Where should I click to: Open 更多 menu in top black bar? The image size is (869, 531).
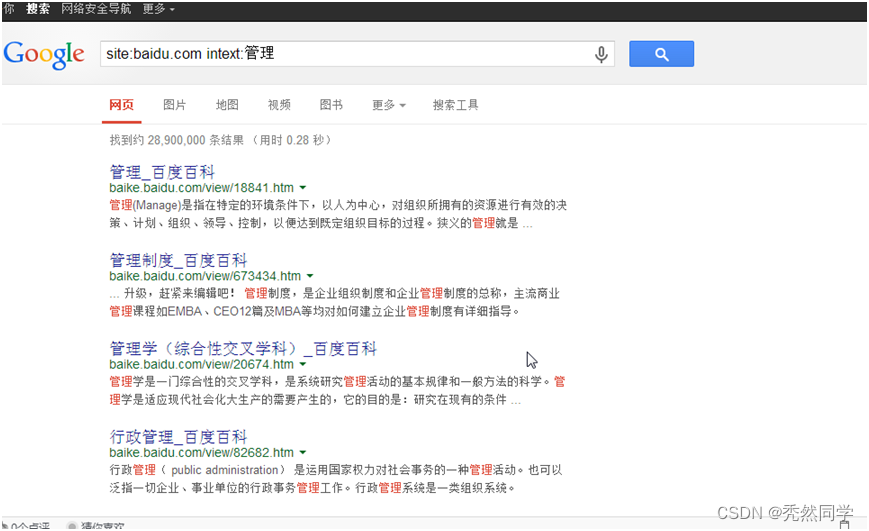159,9
